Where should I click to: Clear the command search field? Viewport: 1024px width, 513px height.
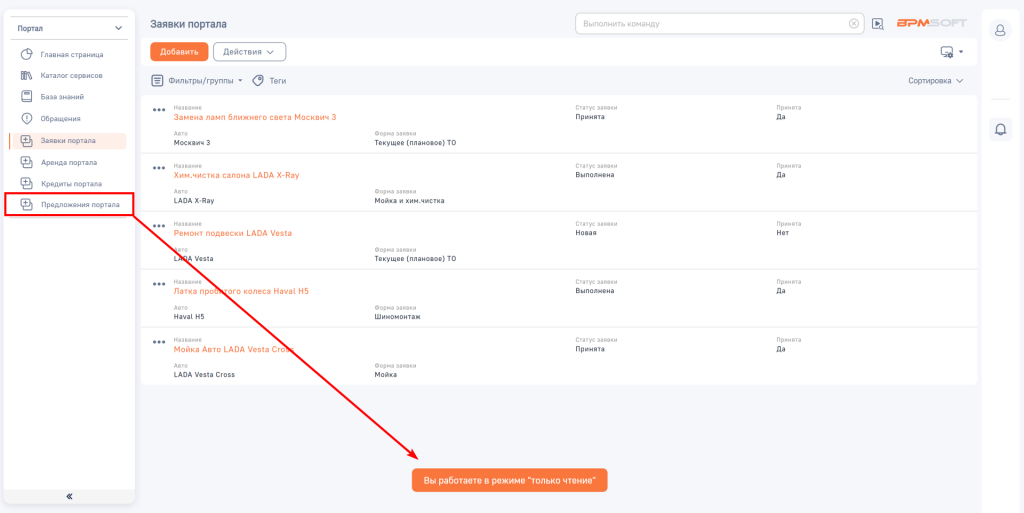click(x=853, y=23)
